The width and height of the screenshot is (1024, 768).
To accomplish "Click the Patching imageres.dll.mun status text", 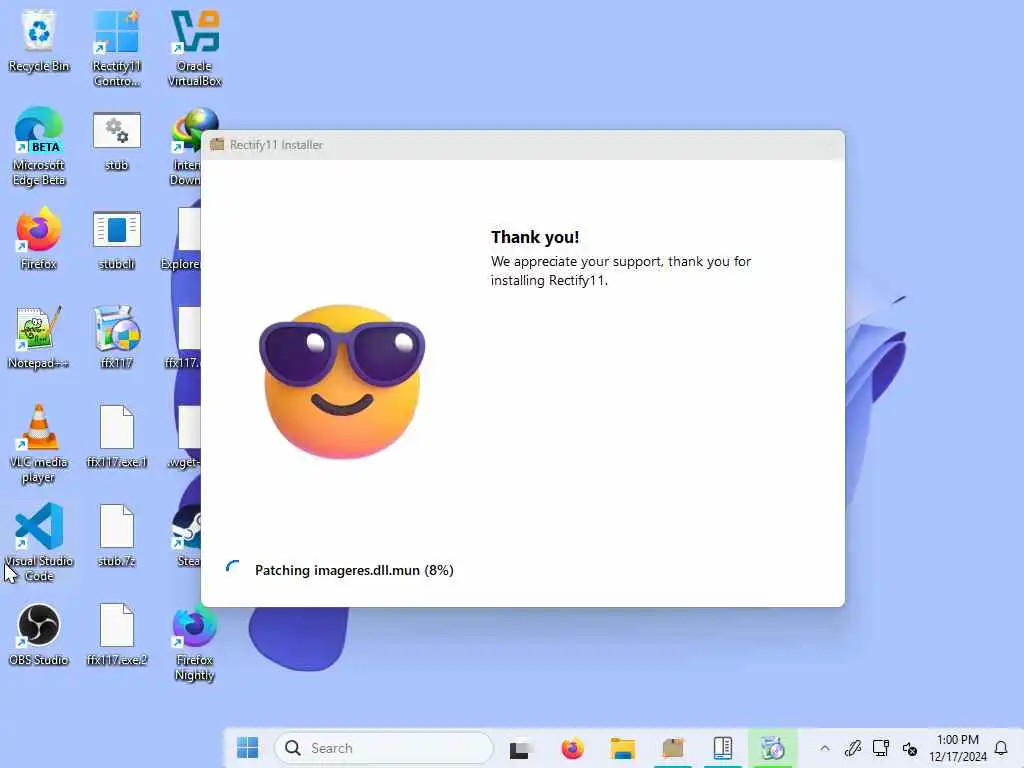I will pyautogui.click(x=354, y=570).
